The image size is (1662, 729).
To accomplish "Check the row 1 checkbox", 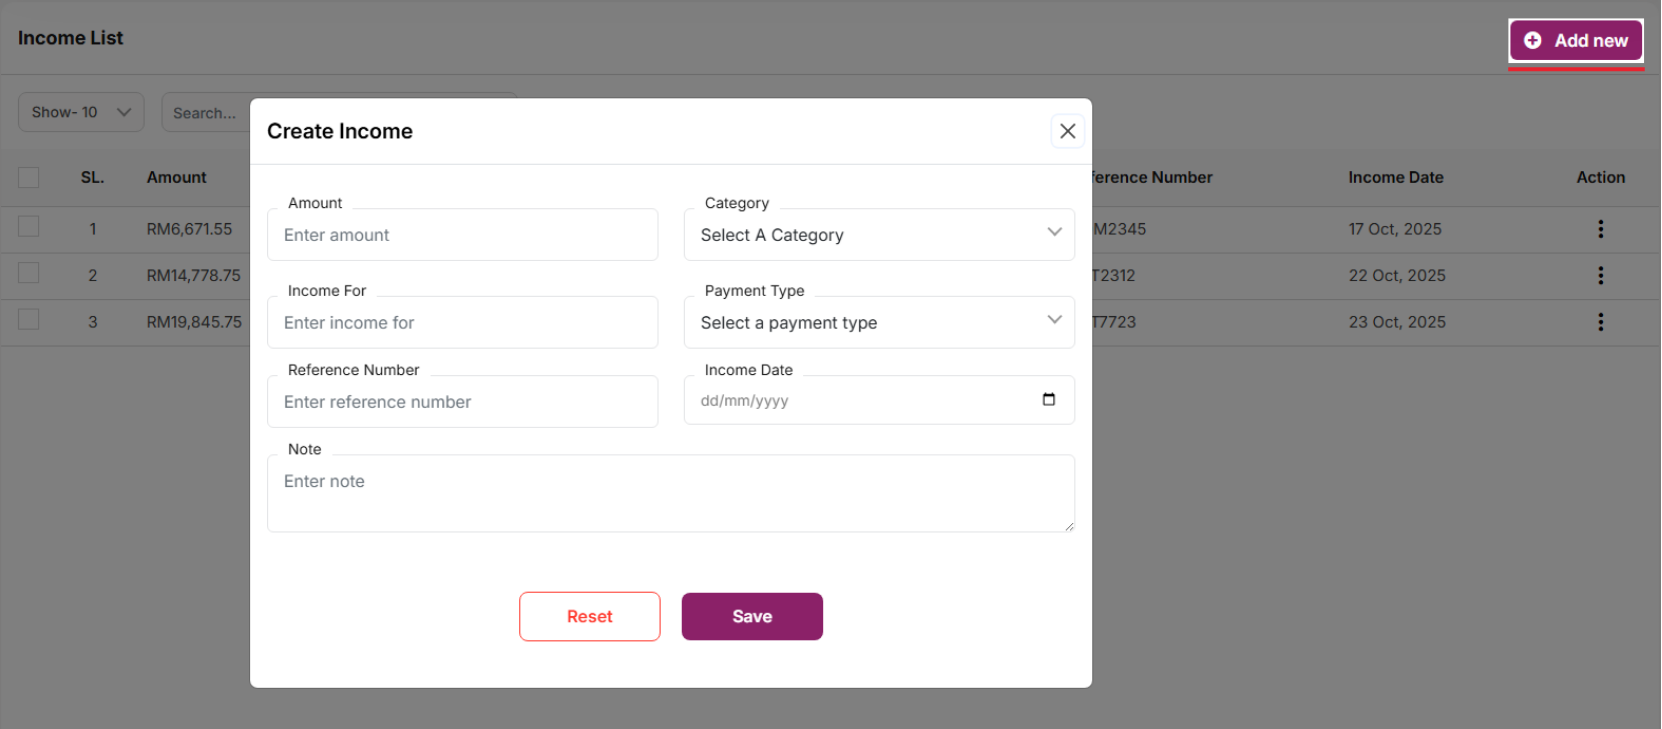I will click(29, 227).
